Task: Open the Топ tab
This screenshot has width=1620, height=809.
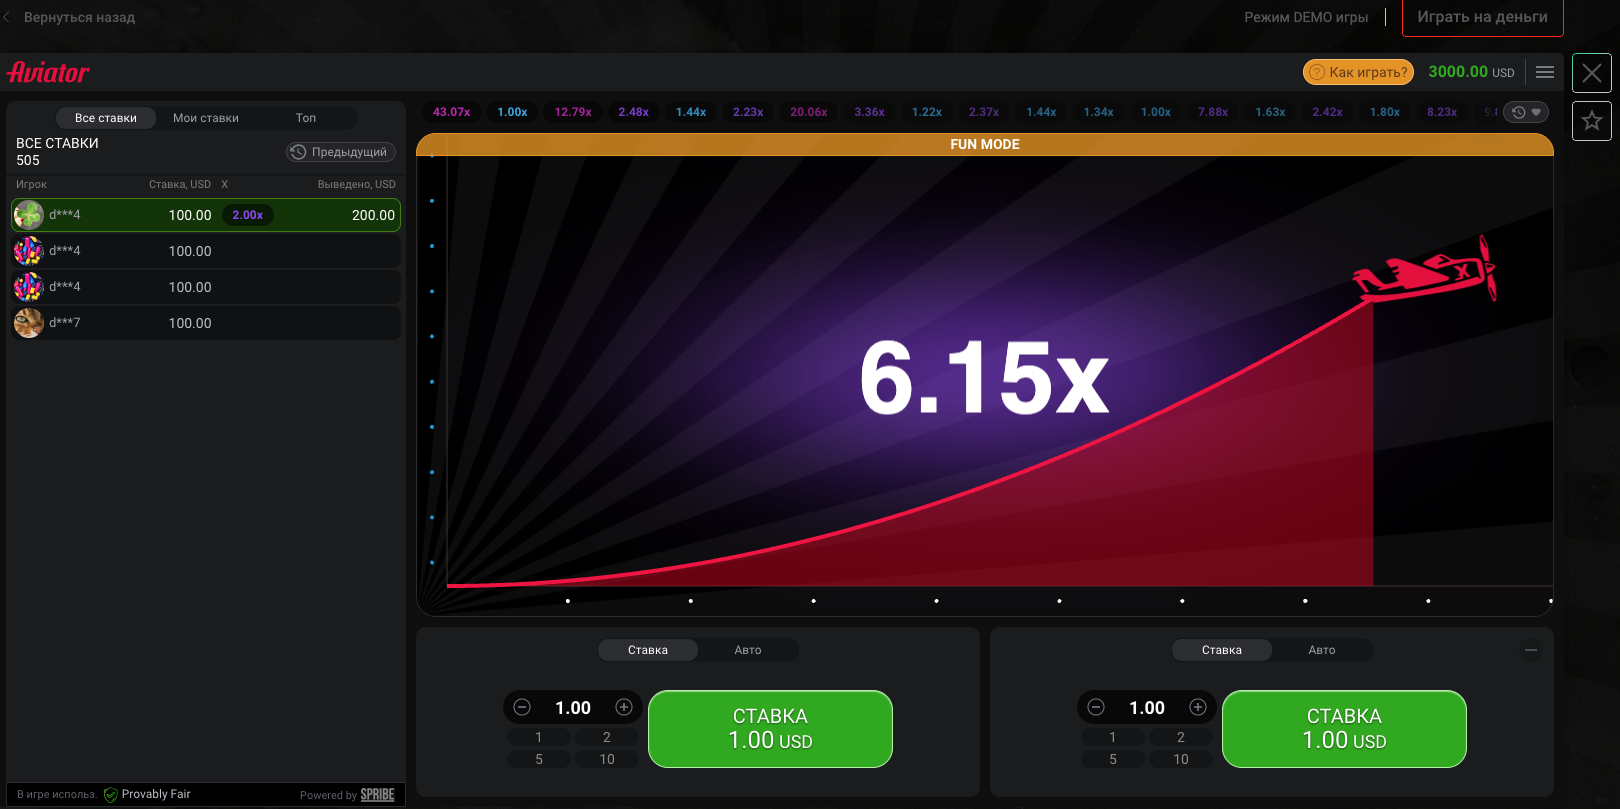Action: (305, 118)
